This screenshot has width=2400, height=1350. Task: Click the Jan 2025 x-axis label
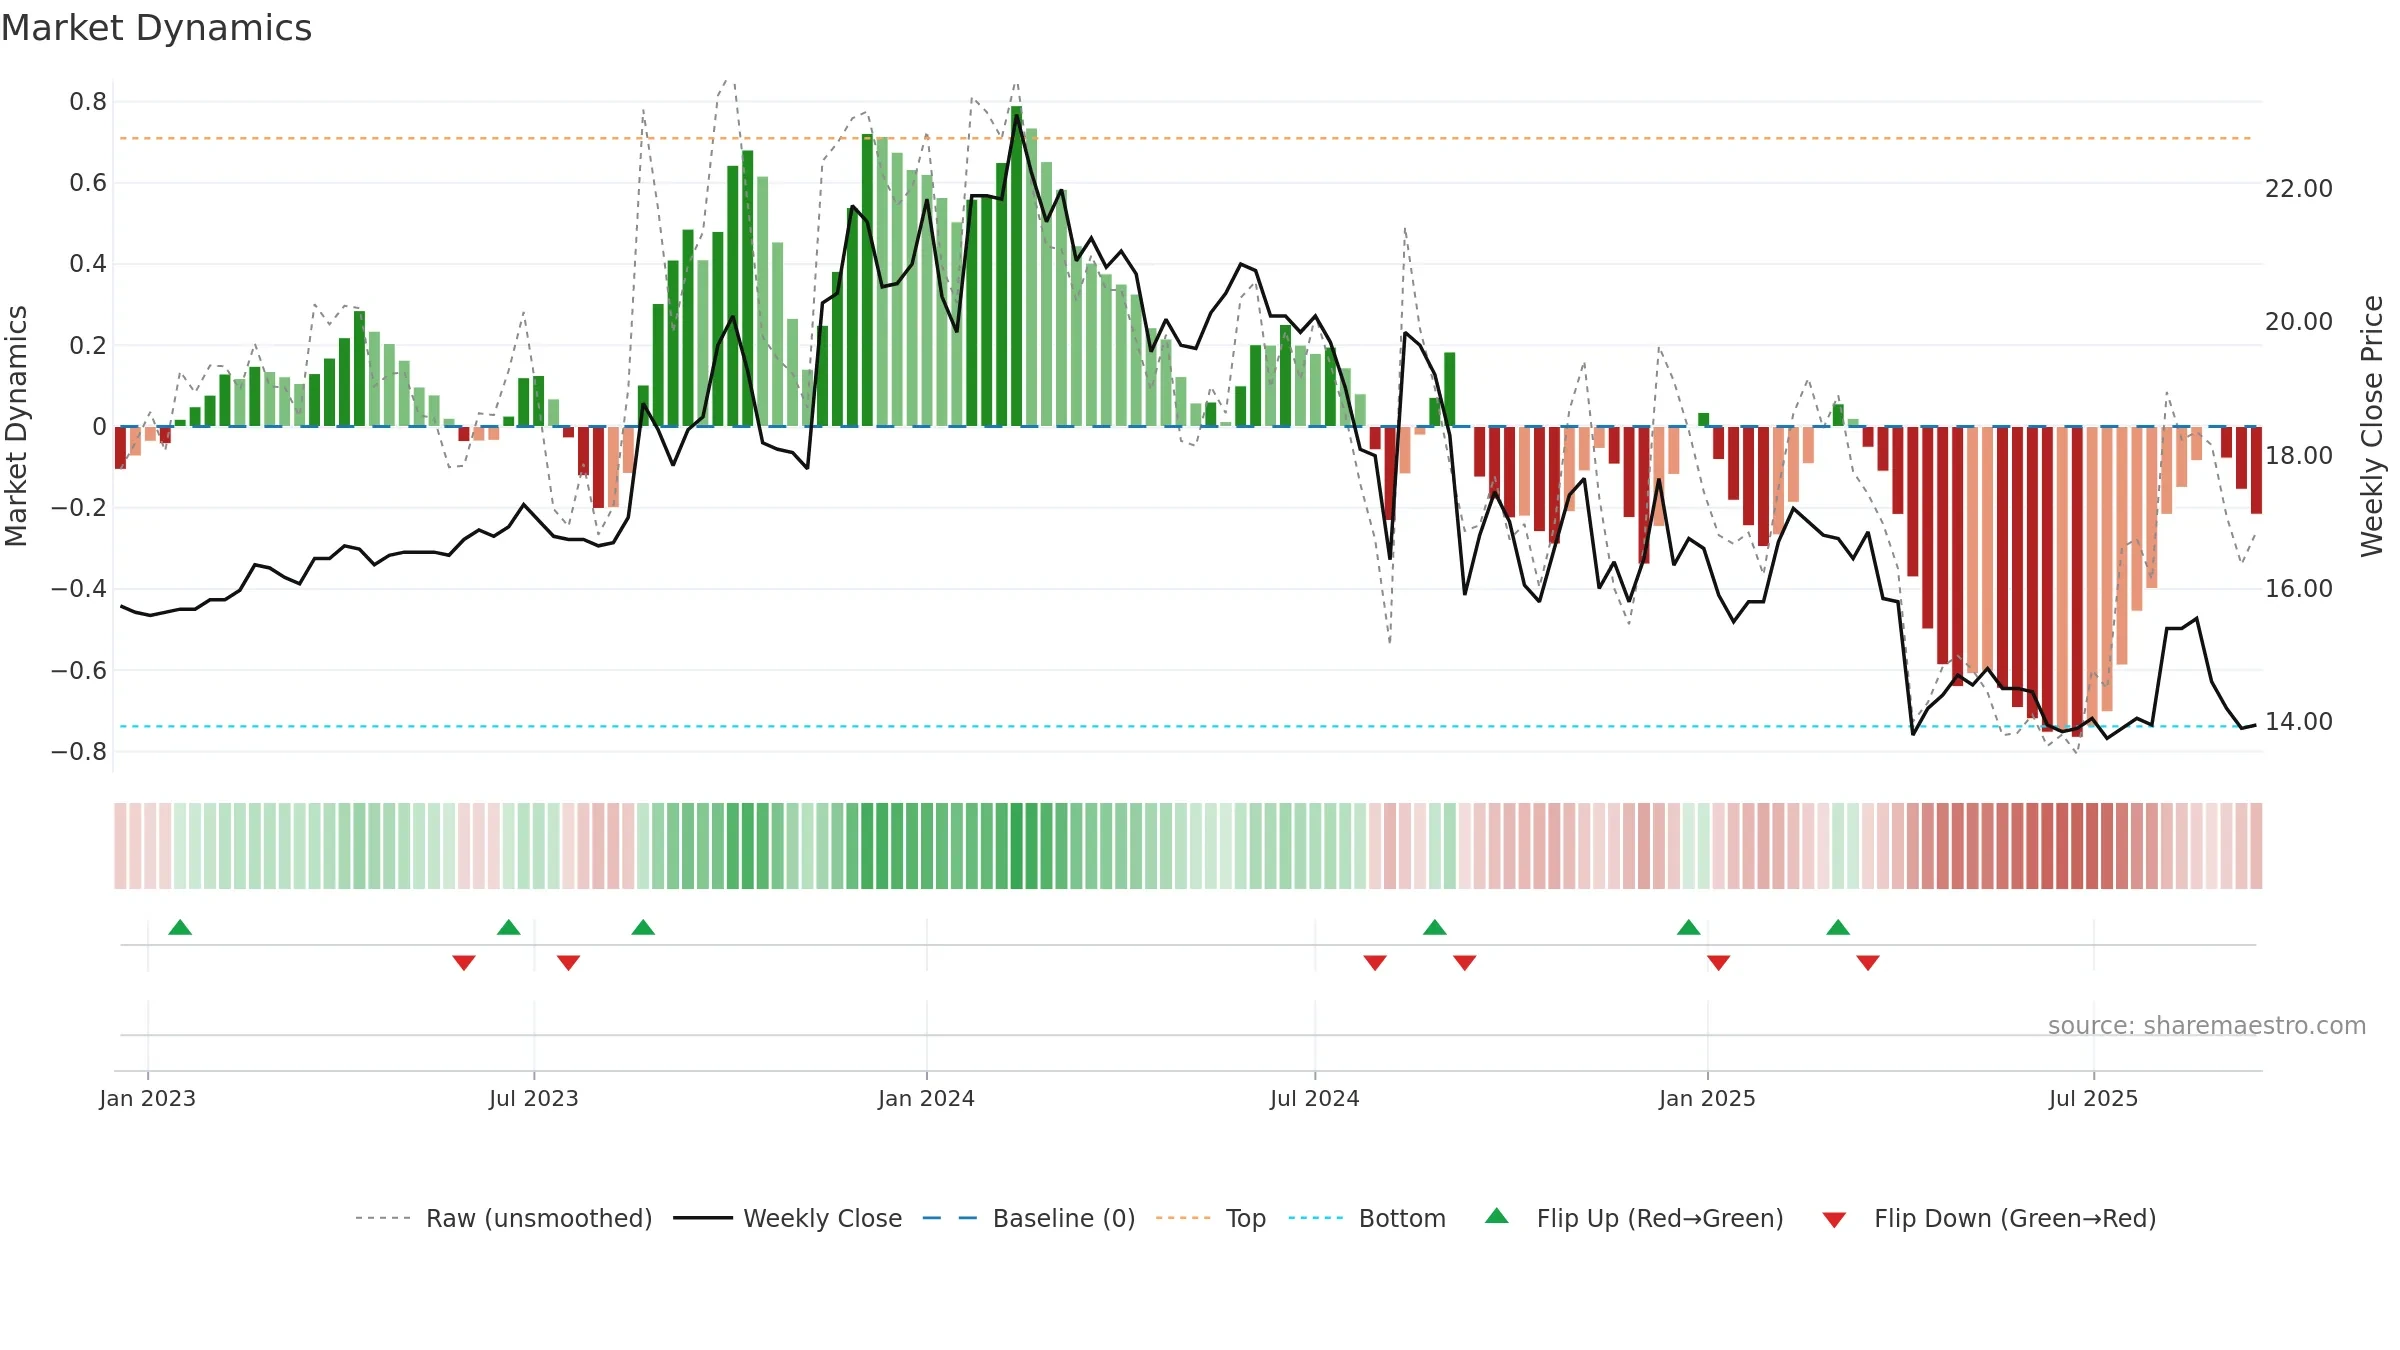(x=1708, y=1098)
